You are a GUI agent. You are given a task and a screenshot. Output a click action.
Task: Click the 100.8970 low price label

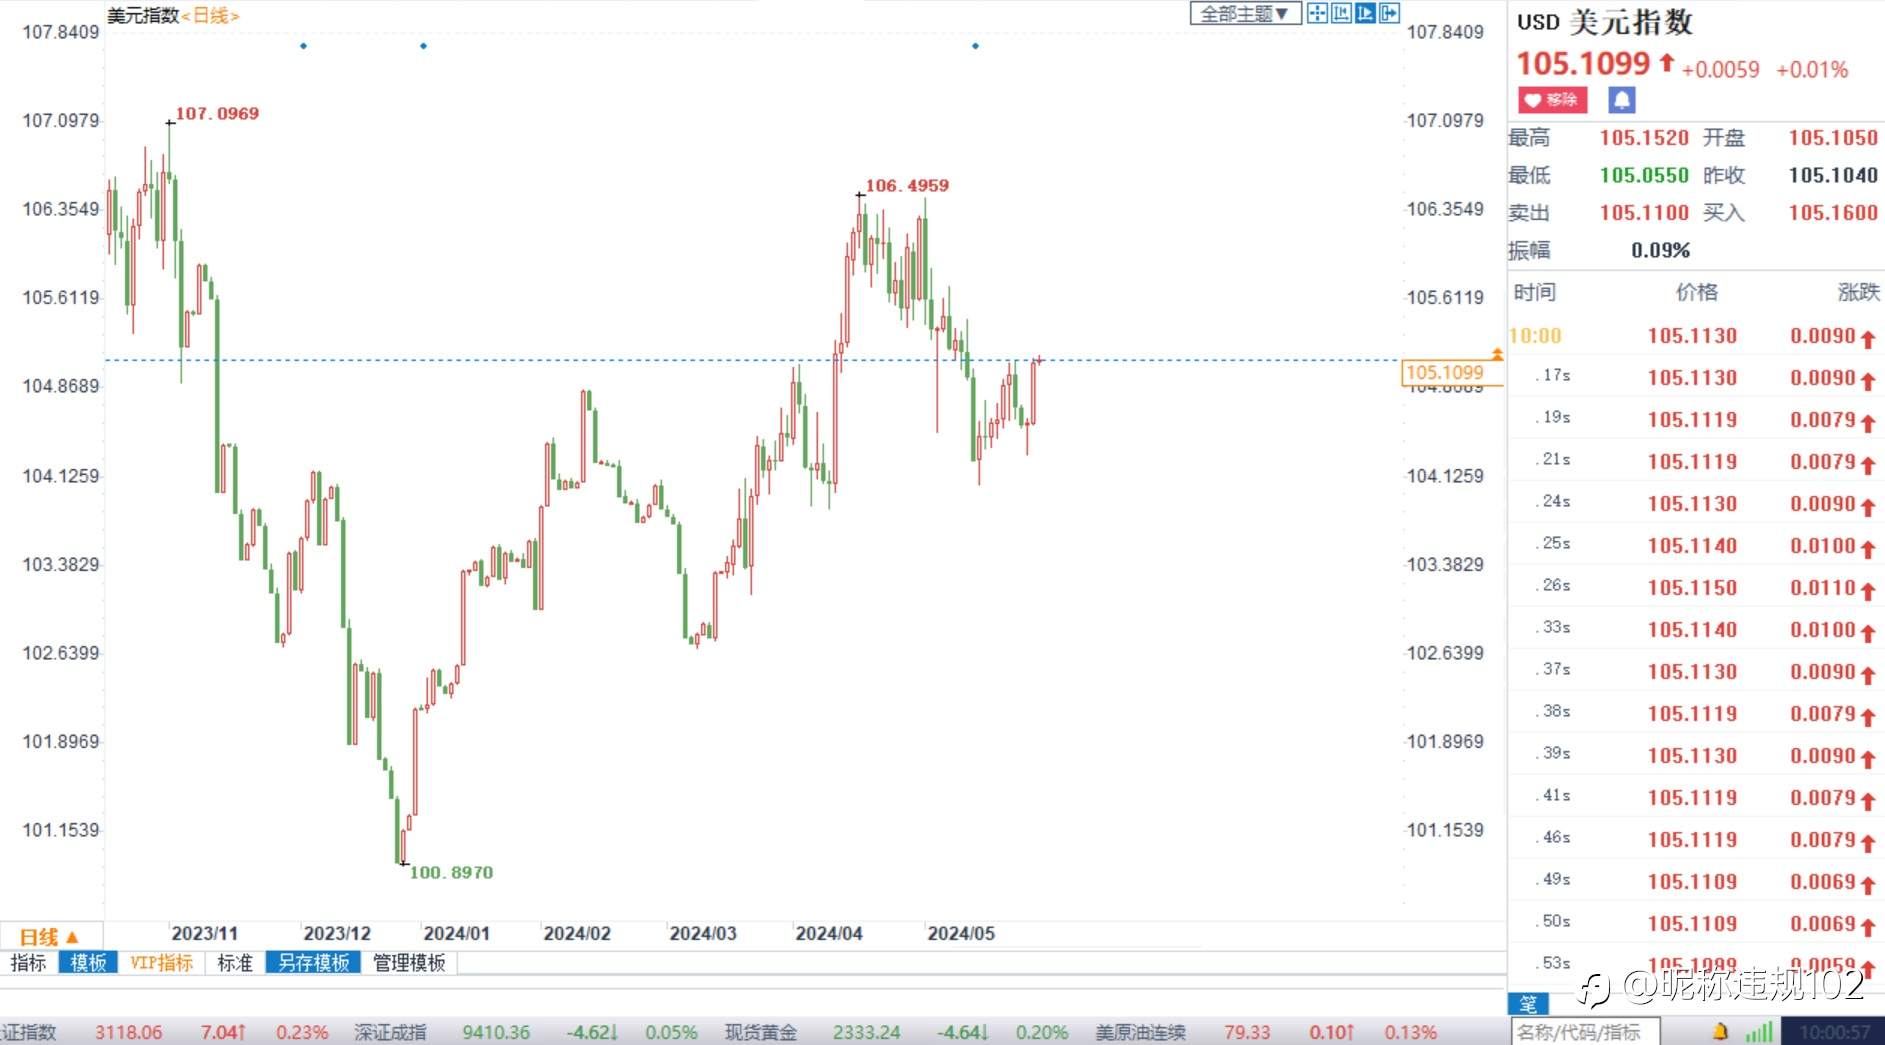[x=452, y=873]
